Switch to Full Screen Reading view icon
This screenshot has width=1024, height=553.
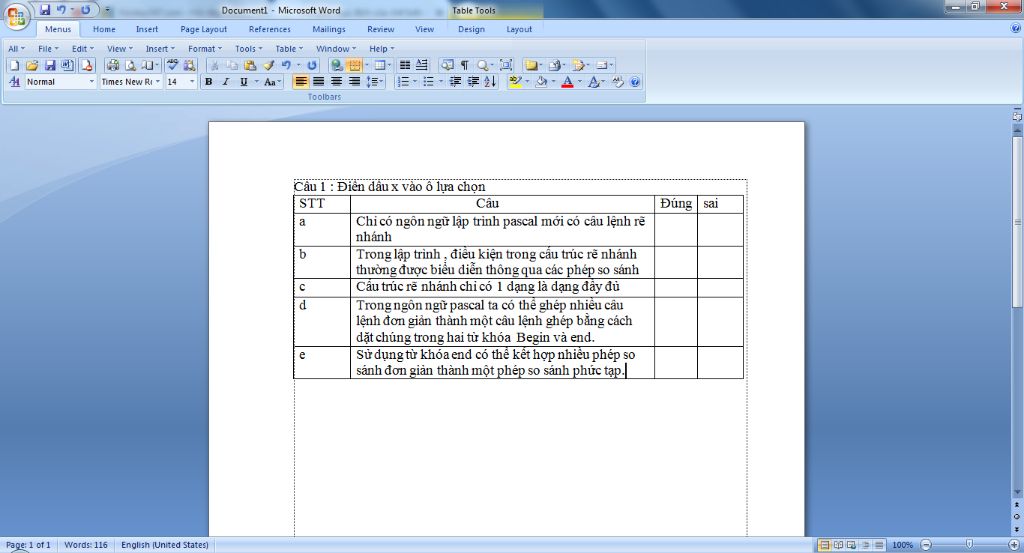point(839,545)
